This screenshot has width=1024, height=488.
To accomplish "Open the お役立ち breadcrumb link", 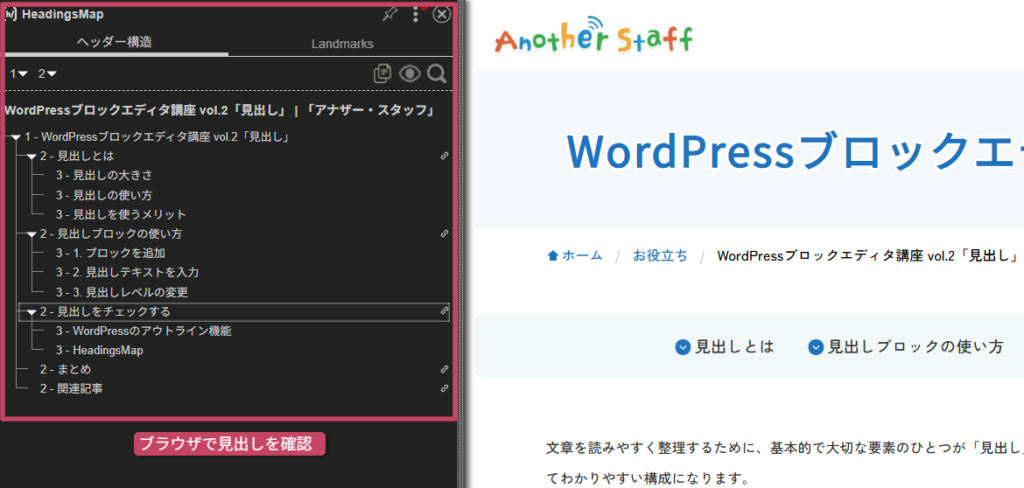I will (x=660, y=255).
